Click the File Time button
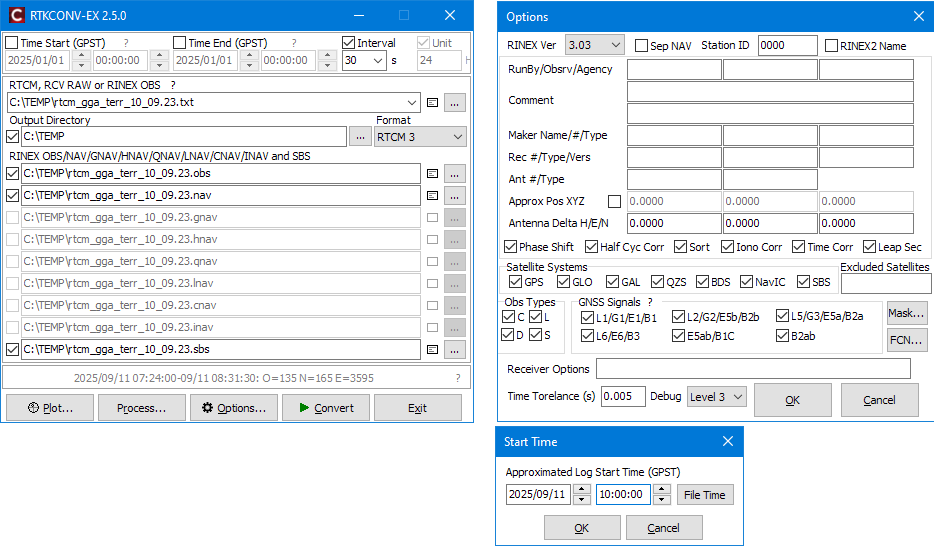This screenshot has height=547, width=934. pyautogui.click(x=705, y=495)
